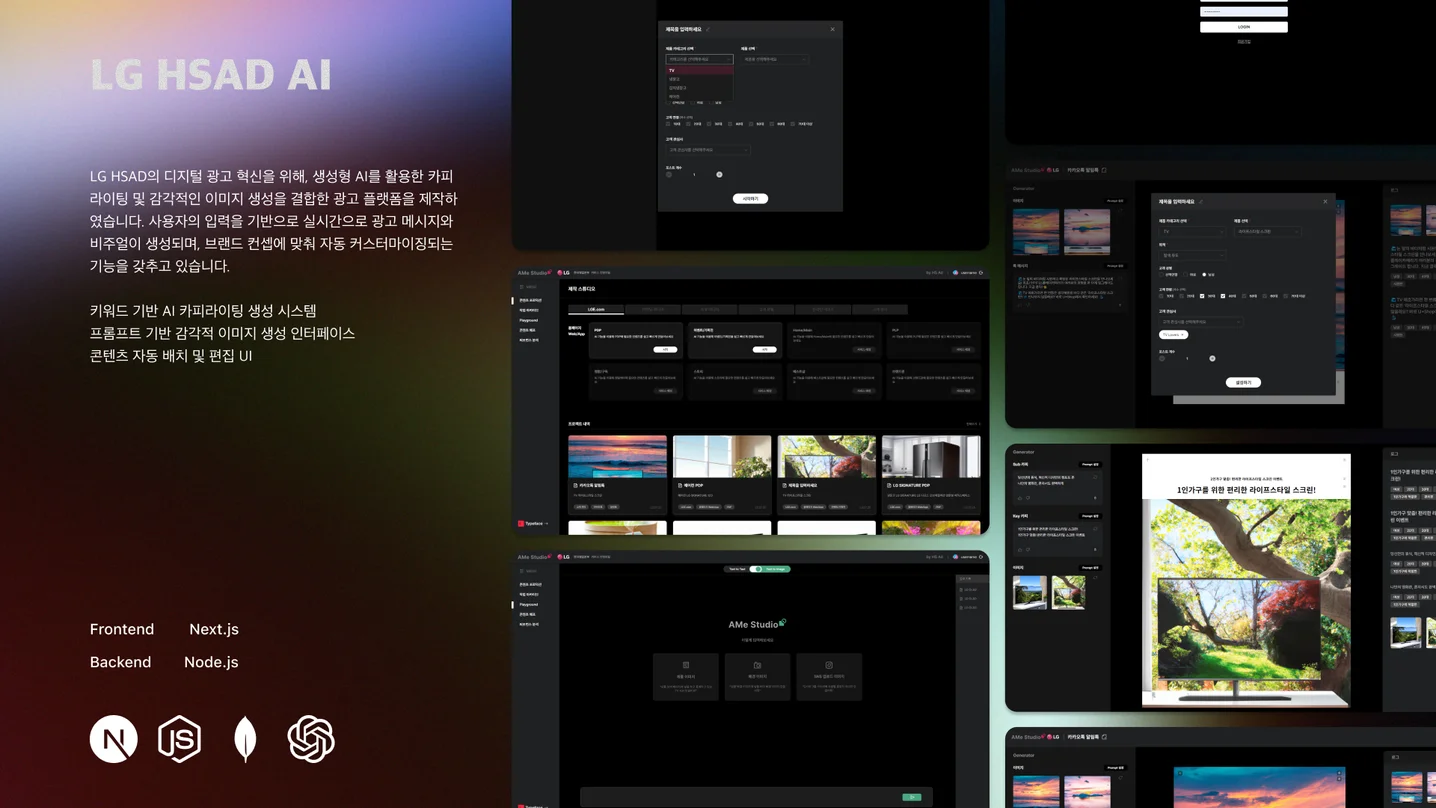
Task: Open the 목적 dropdown in the 설정하기 modal
Action: [1192, 255]
